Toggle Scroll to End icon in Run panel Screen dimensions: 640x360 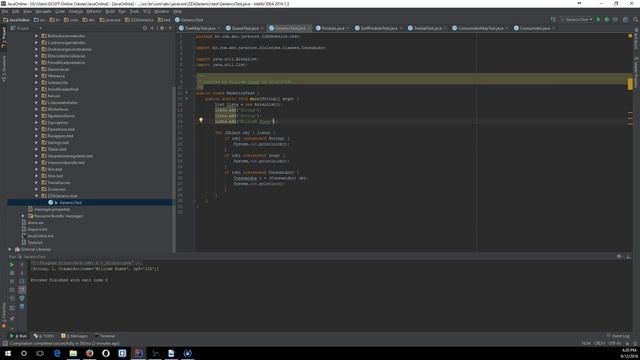tap(22, 290)
